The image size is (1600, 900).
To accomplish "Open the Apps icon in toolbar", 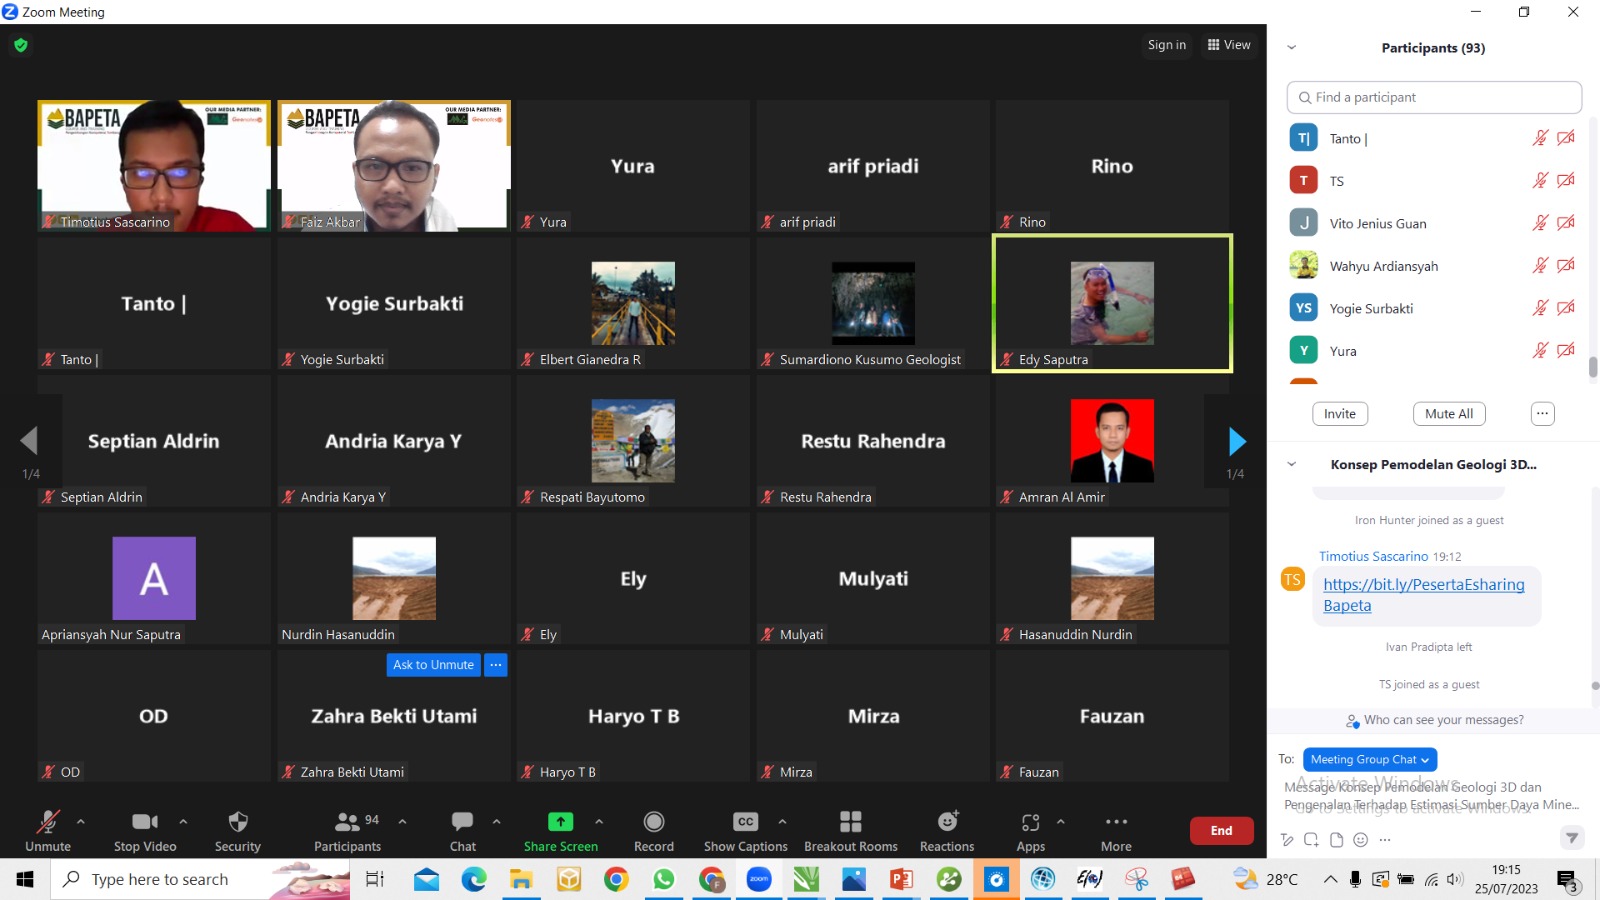I will [1030, 822].
